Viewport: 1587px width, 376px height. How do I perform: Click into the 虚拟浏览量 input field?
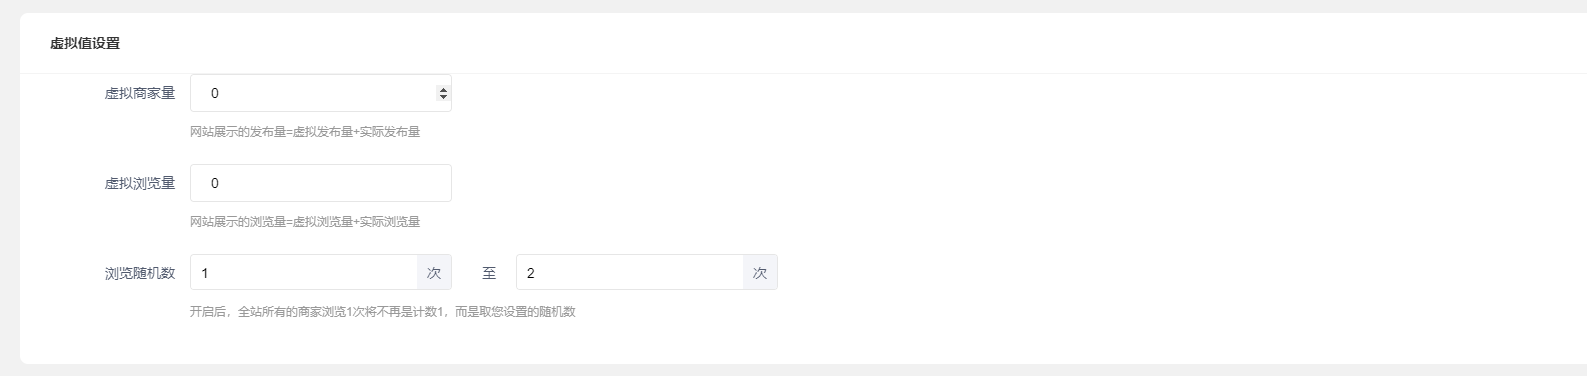point(321,183)
